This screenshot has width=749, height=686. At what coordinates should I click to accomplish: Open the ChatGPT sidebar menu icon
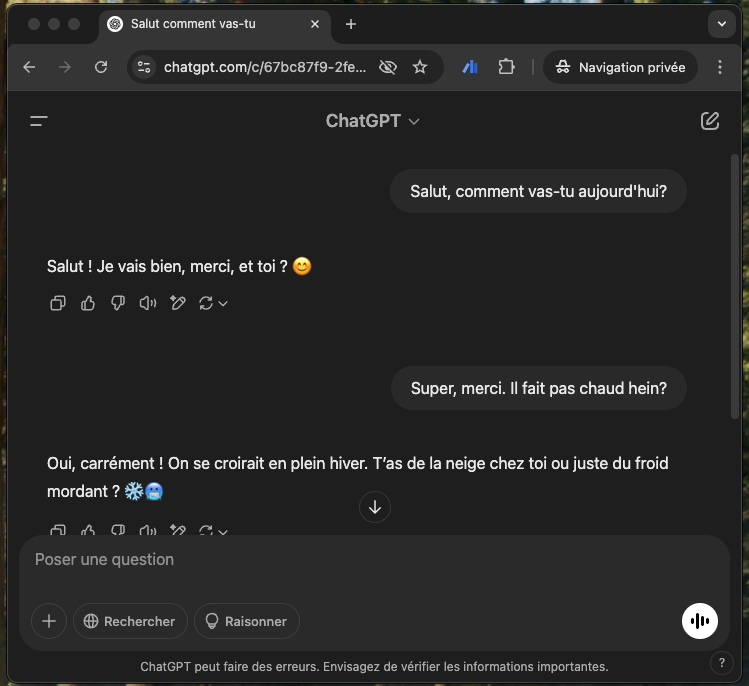click(39, 121)
